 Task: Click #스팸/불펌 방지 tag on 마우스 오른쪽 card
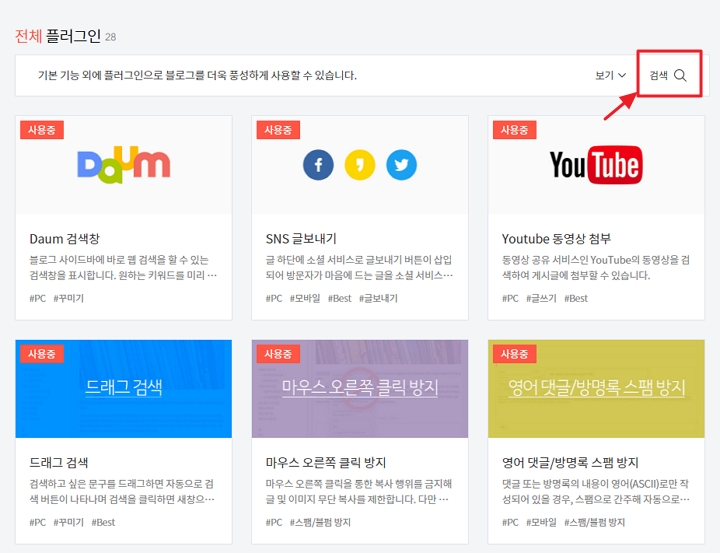(320, 522)
